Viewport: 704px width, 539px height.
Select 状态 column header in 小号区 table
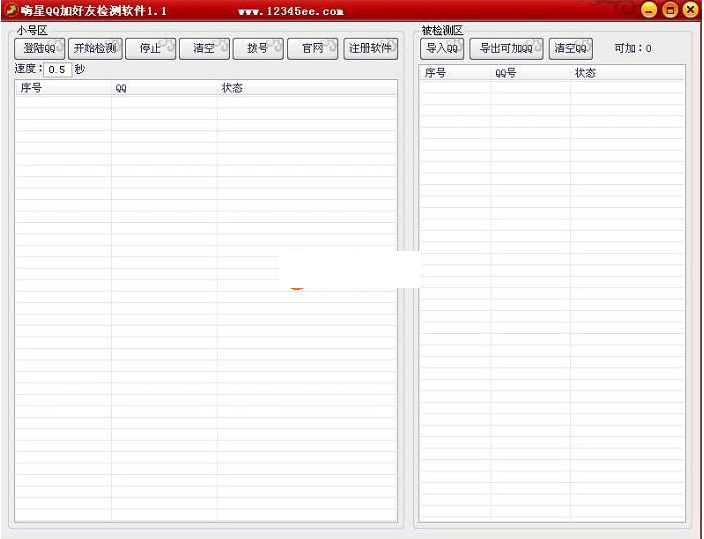click(306, 88)
